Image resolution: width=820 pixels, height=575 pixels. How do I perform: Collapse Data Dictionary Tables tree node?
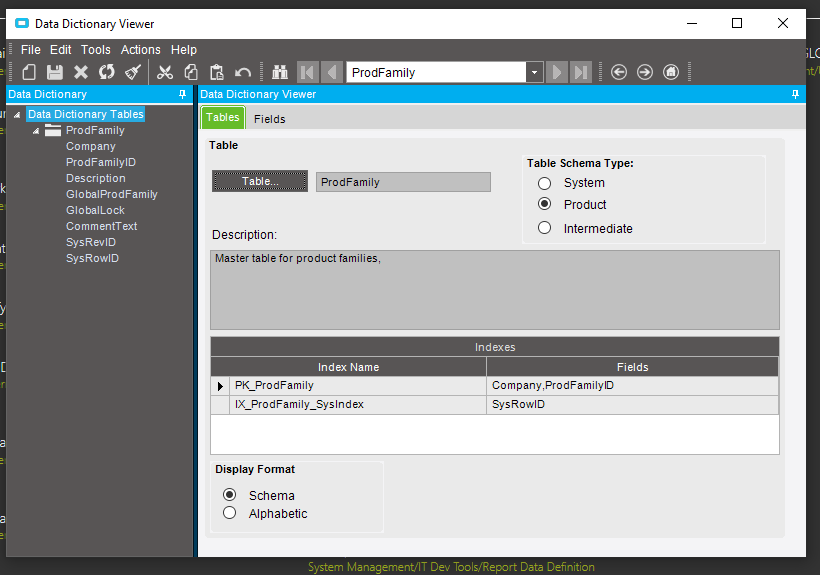pyautogui.click(x=17, y=114)
